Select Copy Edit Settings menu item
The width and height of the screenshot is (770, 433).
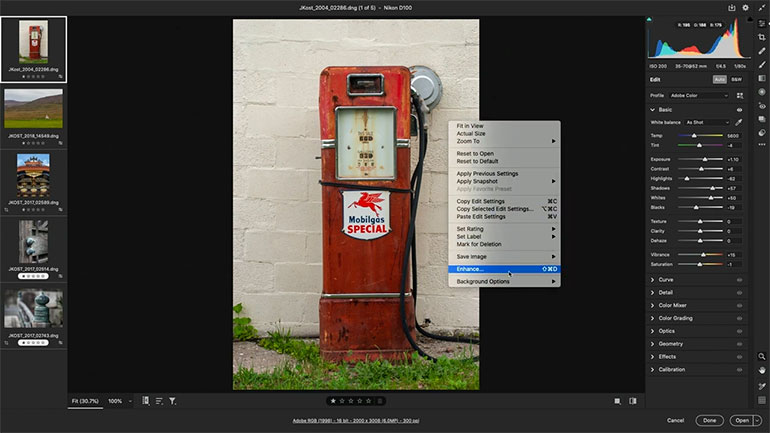[x=481, y=201]
